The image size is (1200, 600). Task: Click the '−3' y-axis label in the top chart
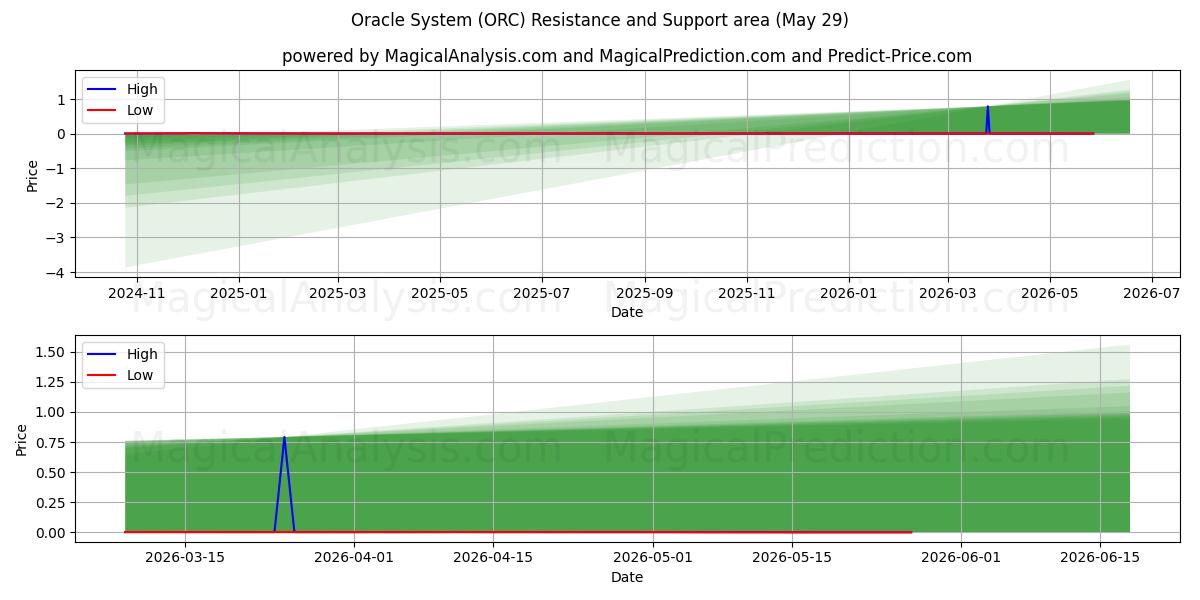57,238
